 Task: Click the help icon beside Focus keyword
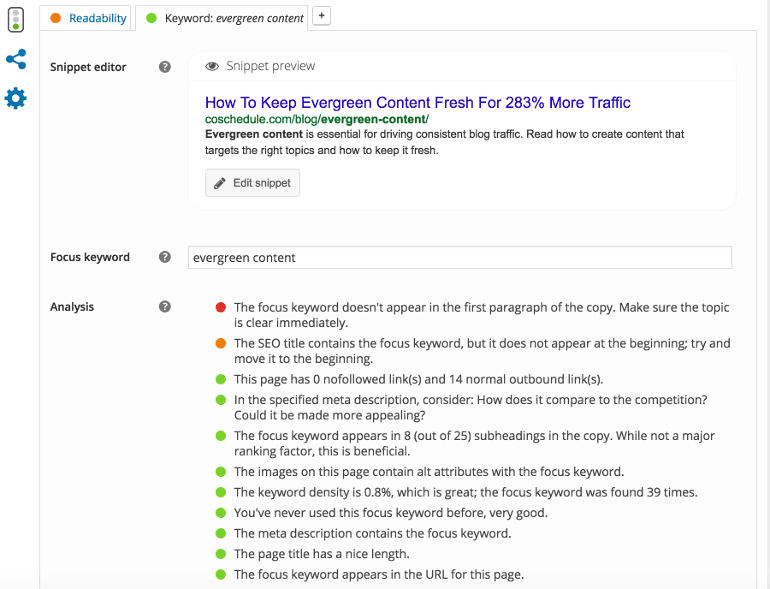[165, 257]
